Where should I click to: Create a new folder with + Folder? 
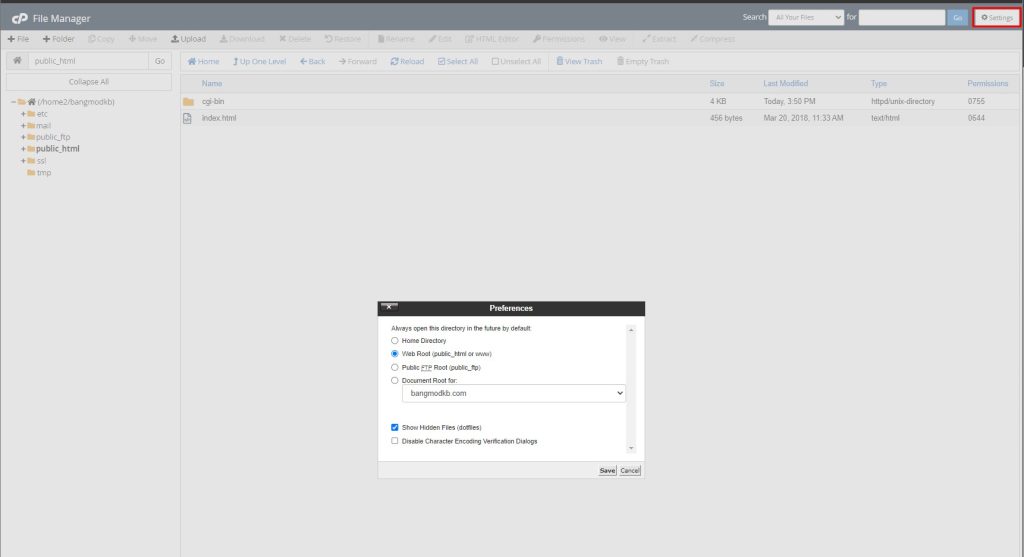[x=59, y=39]
